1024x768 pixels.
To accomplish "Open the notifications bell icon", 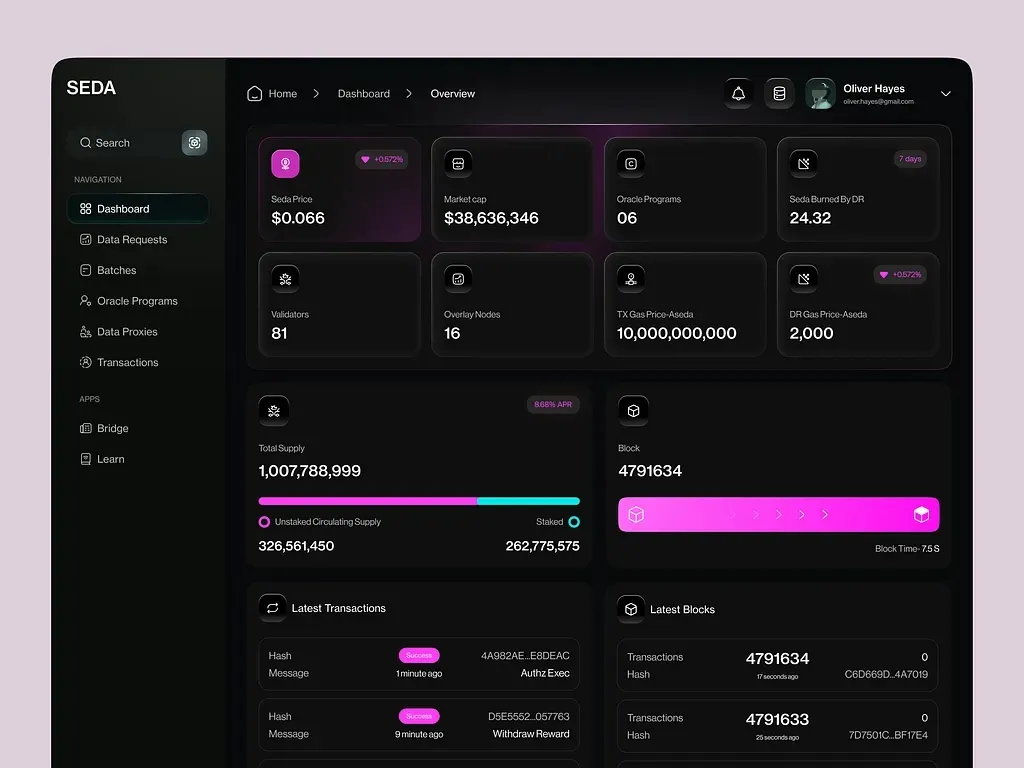I will (x=738, y=93).
